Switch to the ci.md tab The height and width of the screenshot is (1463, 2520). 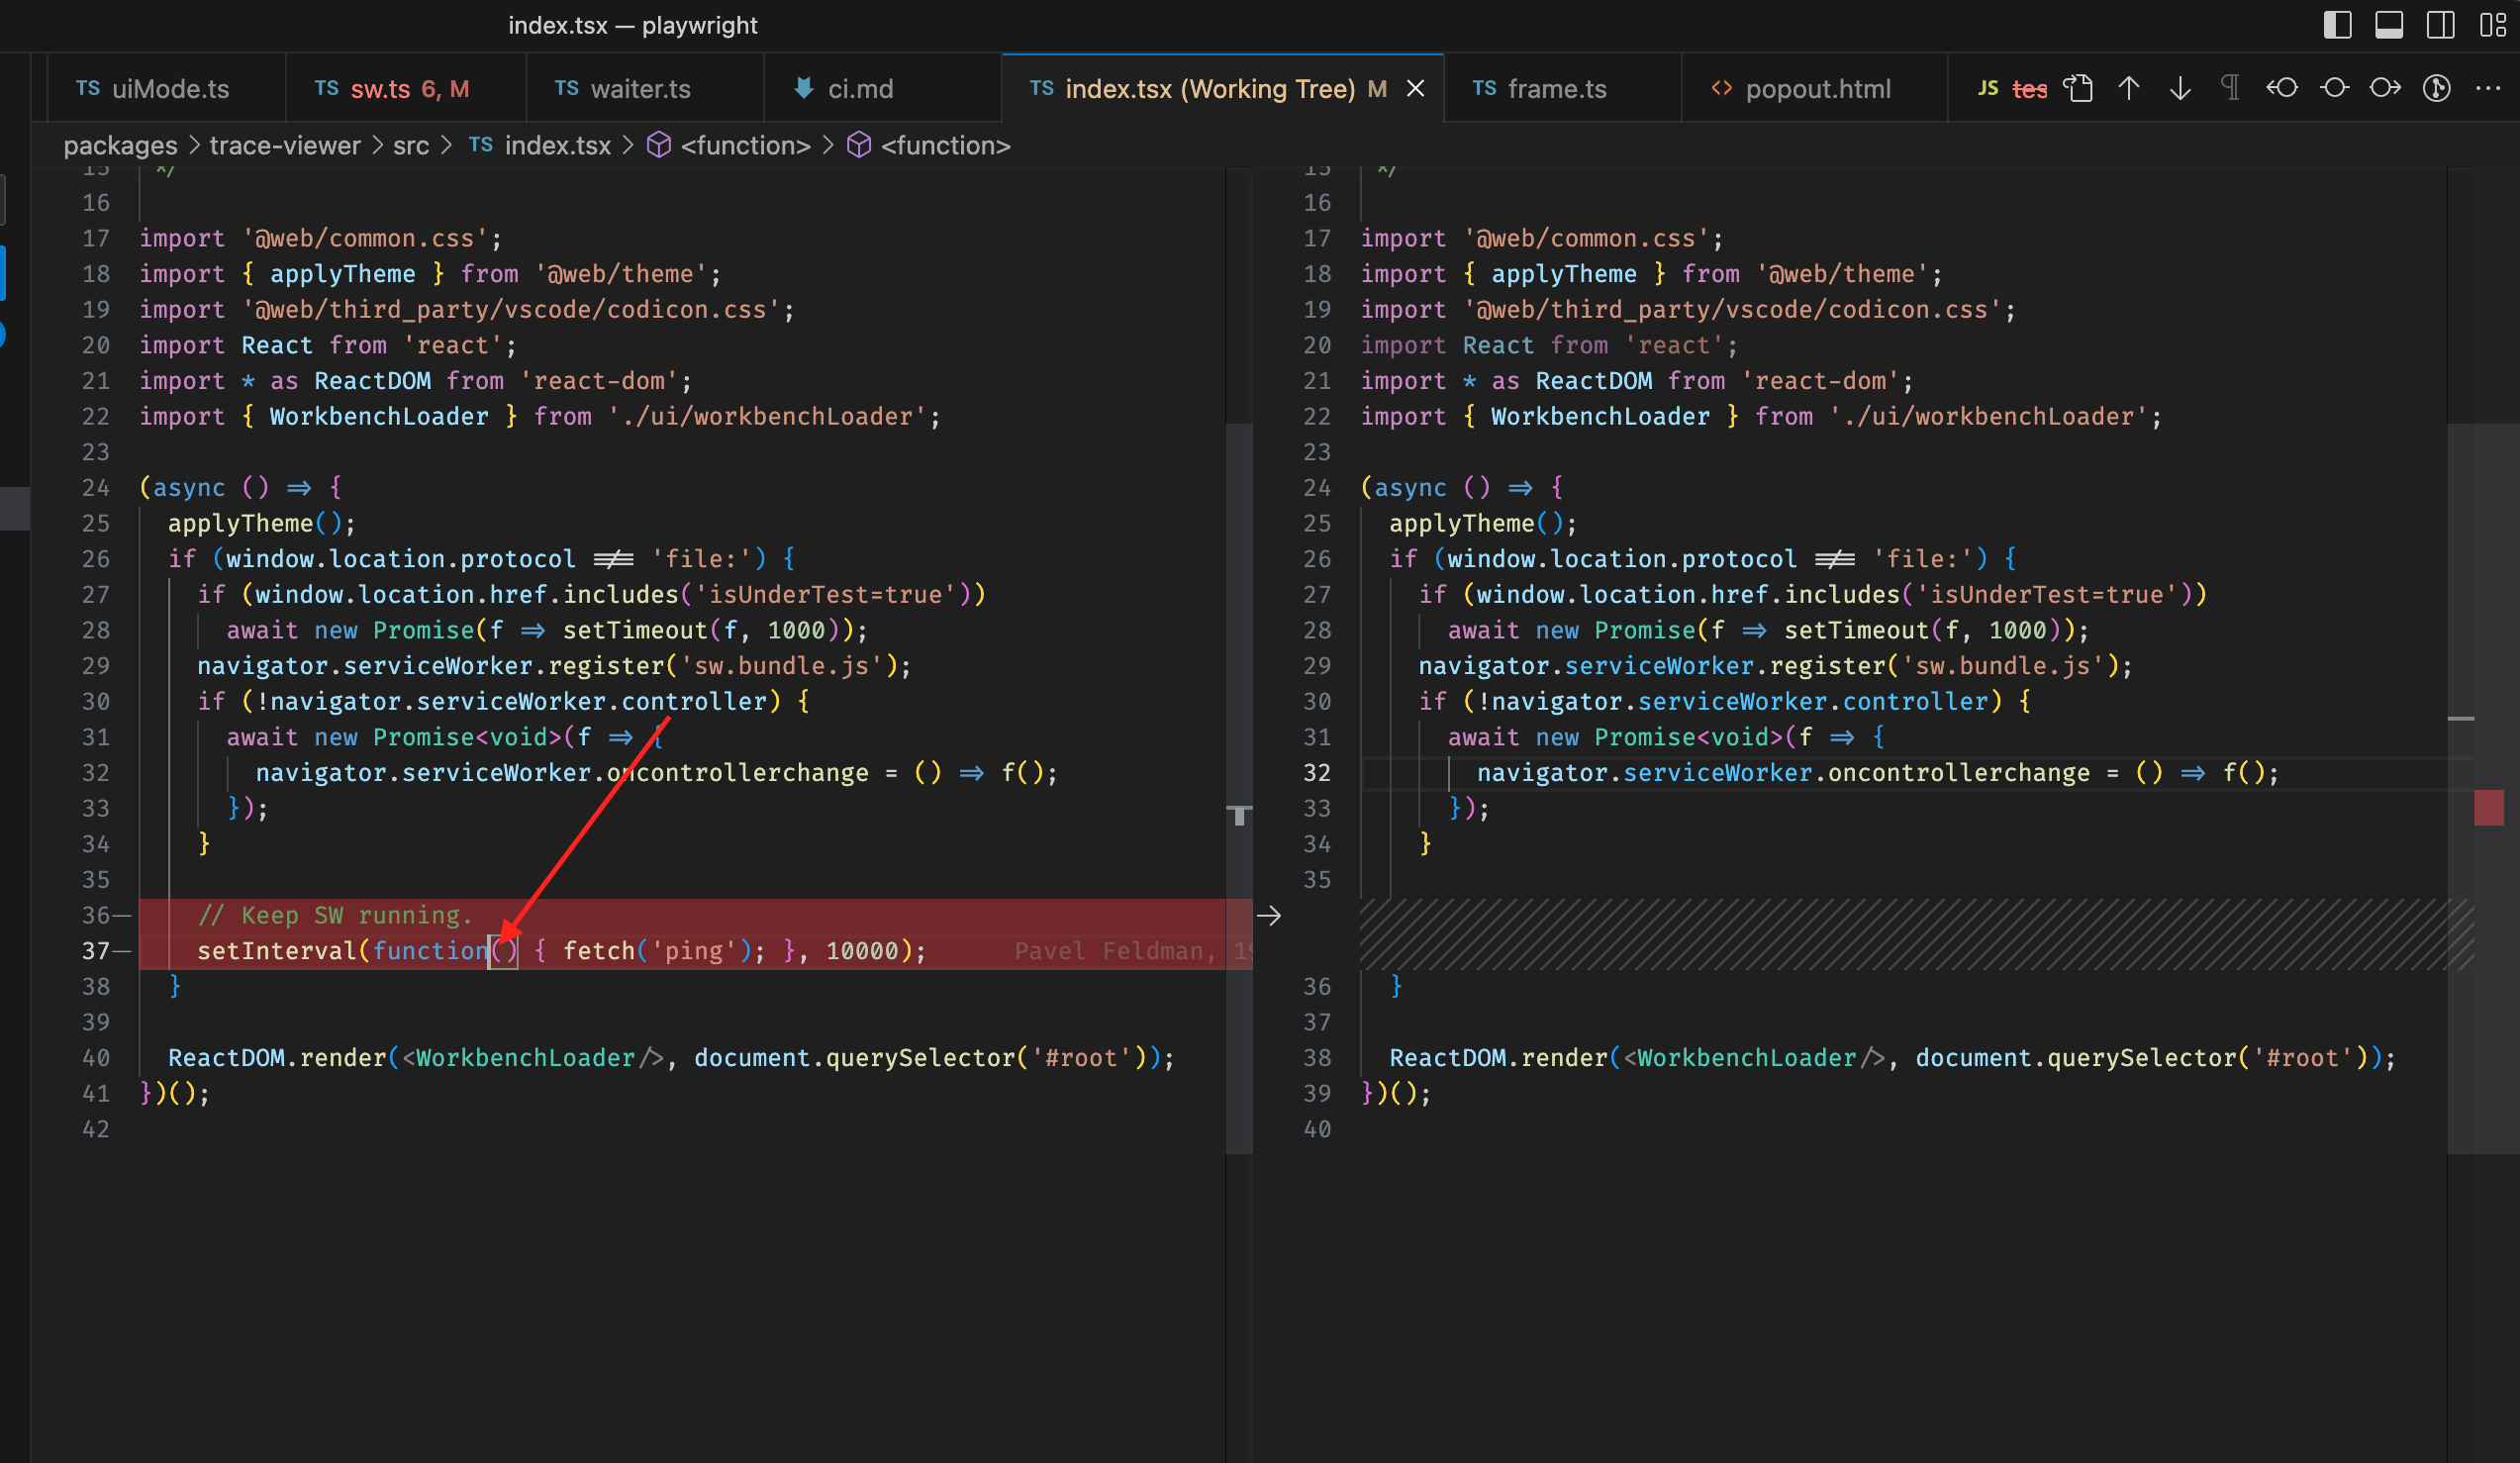pyautogui.click(x=882, y=89)
